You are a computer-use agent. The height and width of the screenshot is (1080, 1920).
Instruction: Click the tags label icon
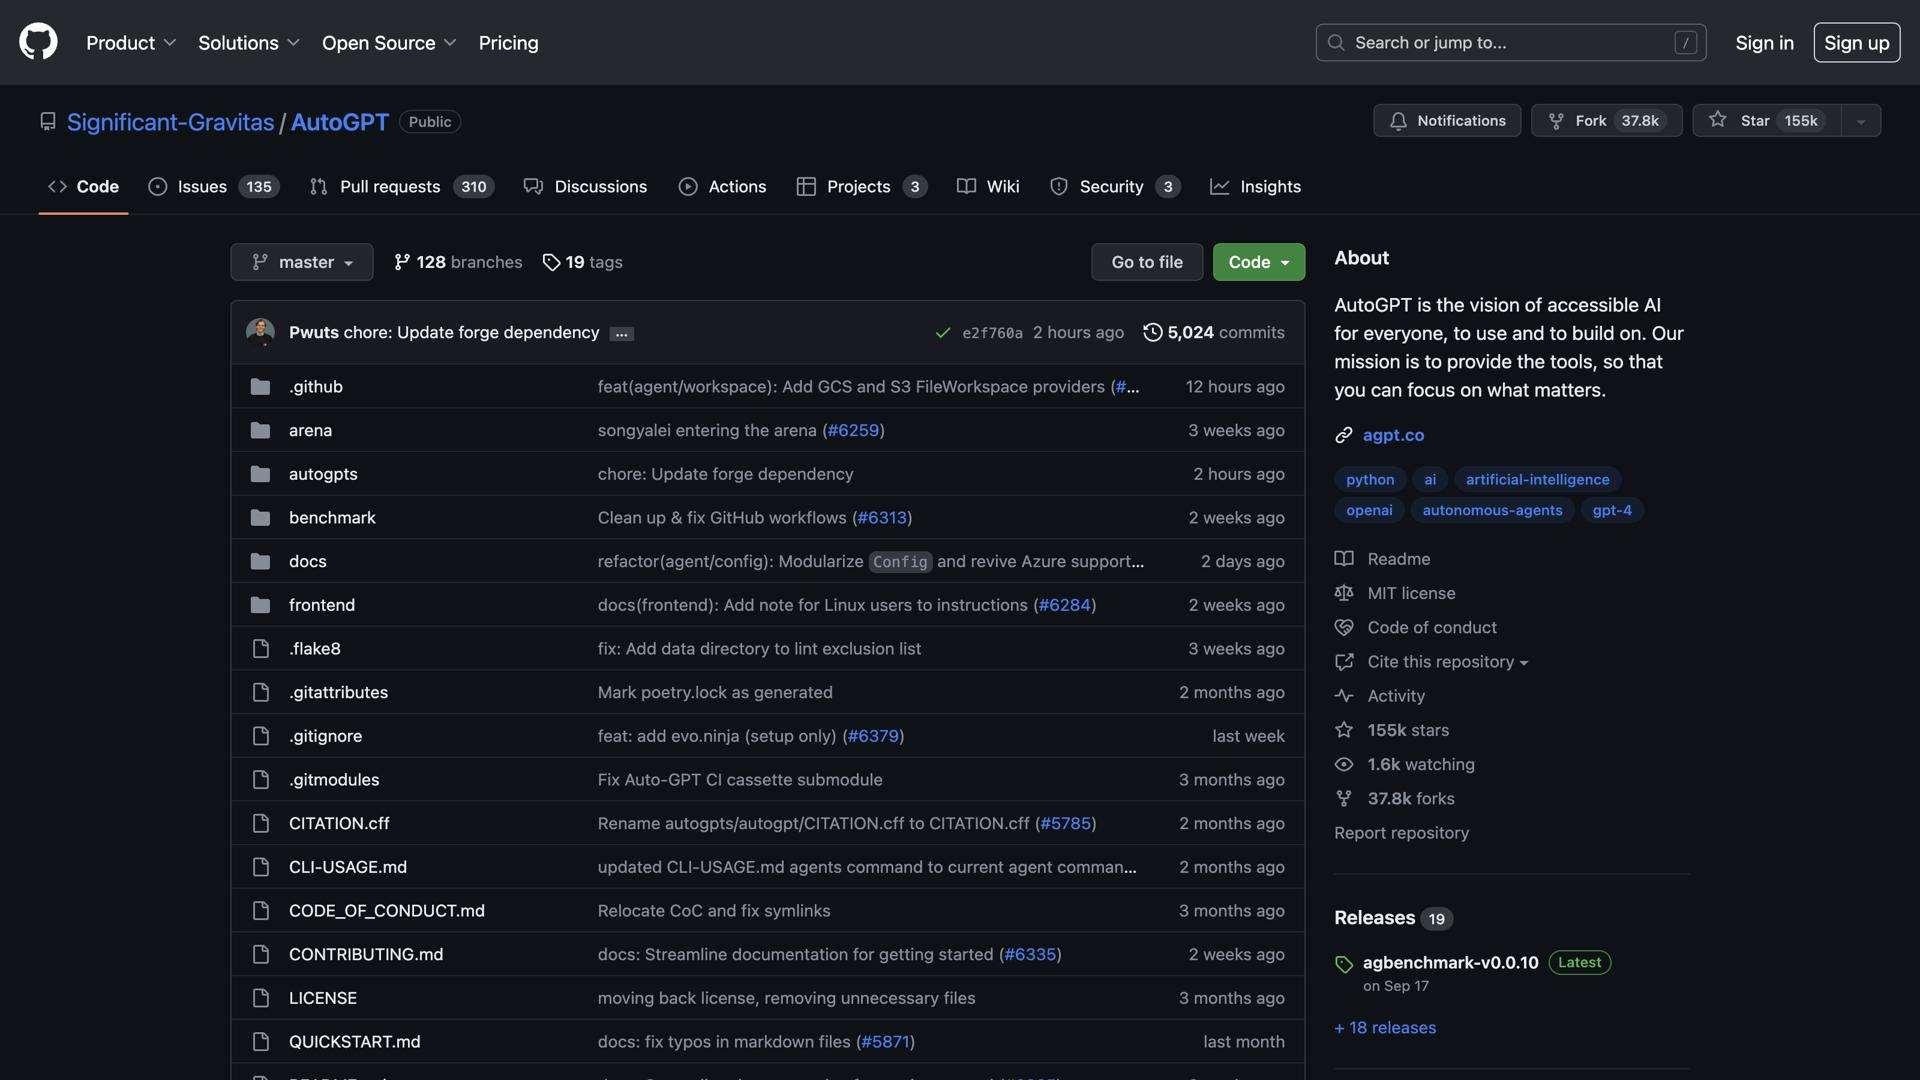point(551,262)
